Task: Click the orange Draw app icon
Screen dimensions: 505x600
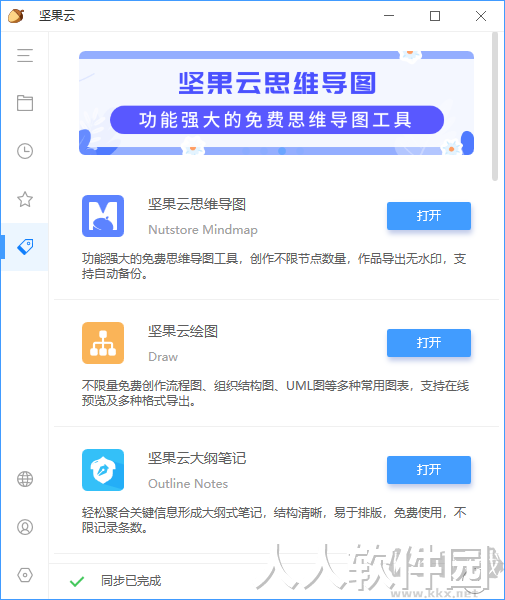Action: 103,343
